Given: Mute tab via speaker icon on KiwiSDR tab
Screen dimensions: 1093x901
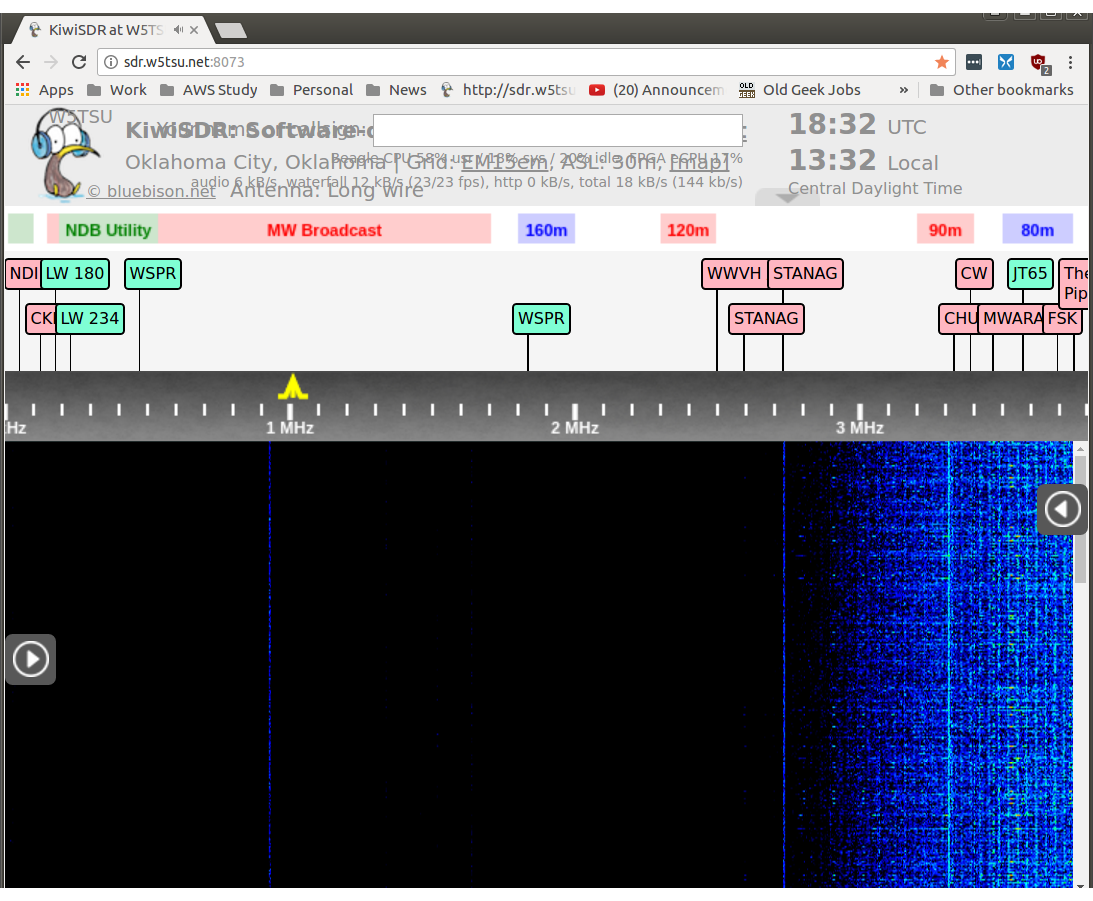Looking at the screenshot, I should point(178,30).
